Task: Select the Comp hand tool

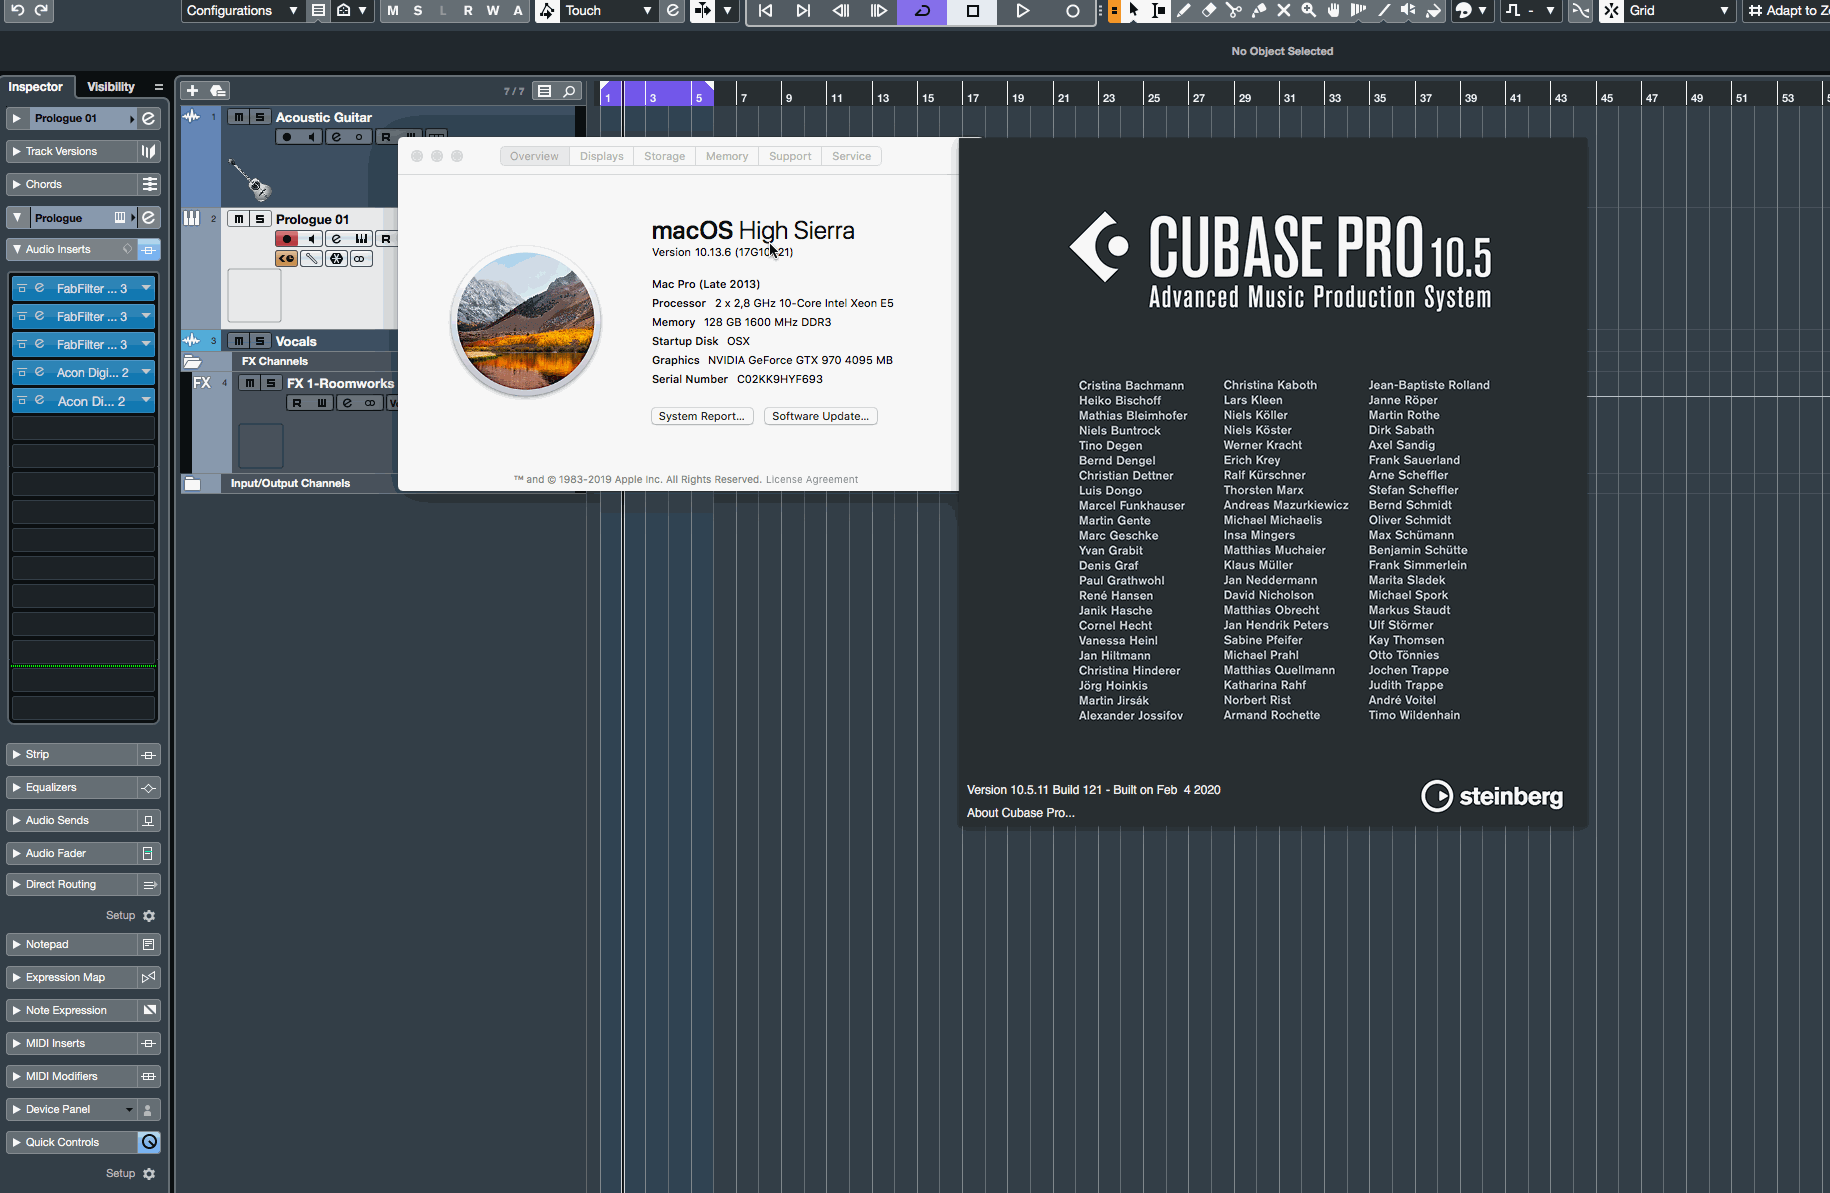Action: pyautogui.click(x=1333, y=10)
